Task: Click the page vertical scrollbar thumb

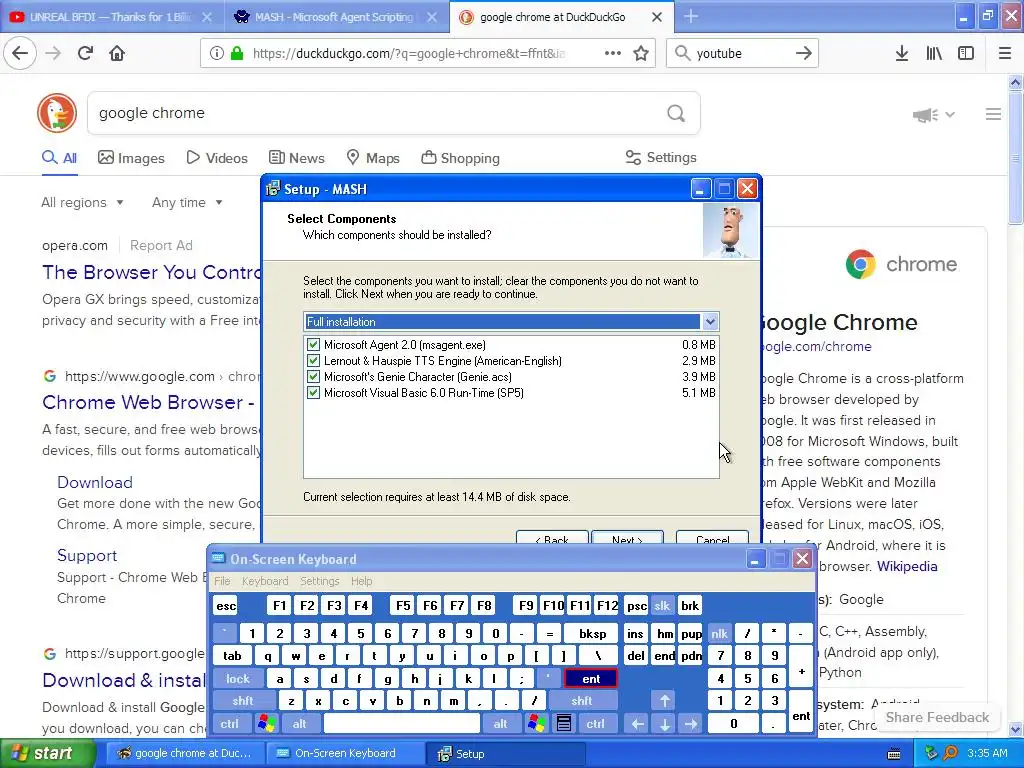Action: click(x=1015, y=159)
